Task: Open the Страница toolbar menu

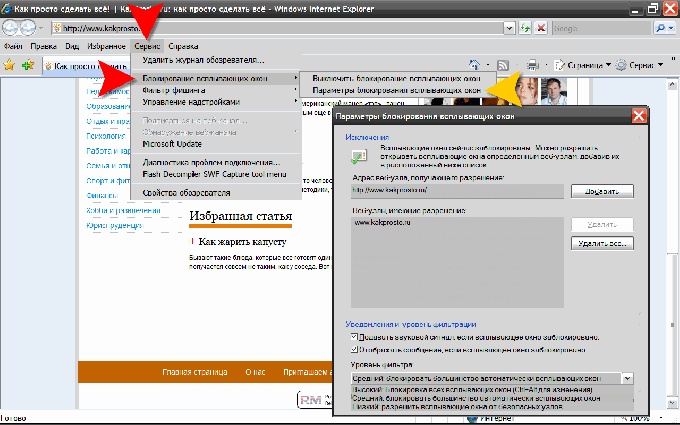Action: tap(583, 65)
